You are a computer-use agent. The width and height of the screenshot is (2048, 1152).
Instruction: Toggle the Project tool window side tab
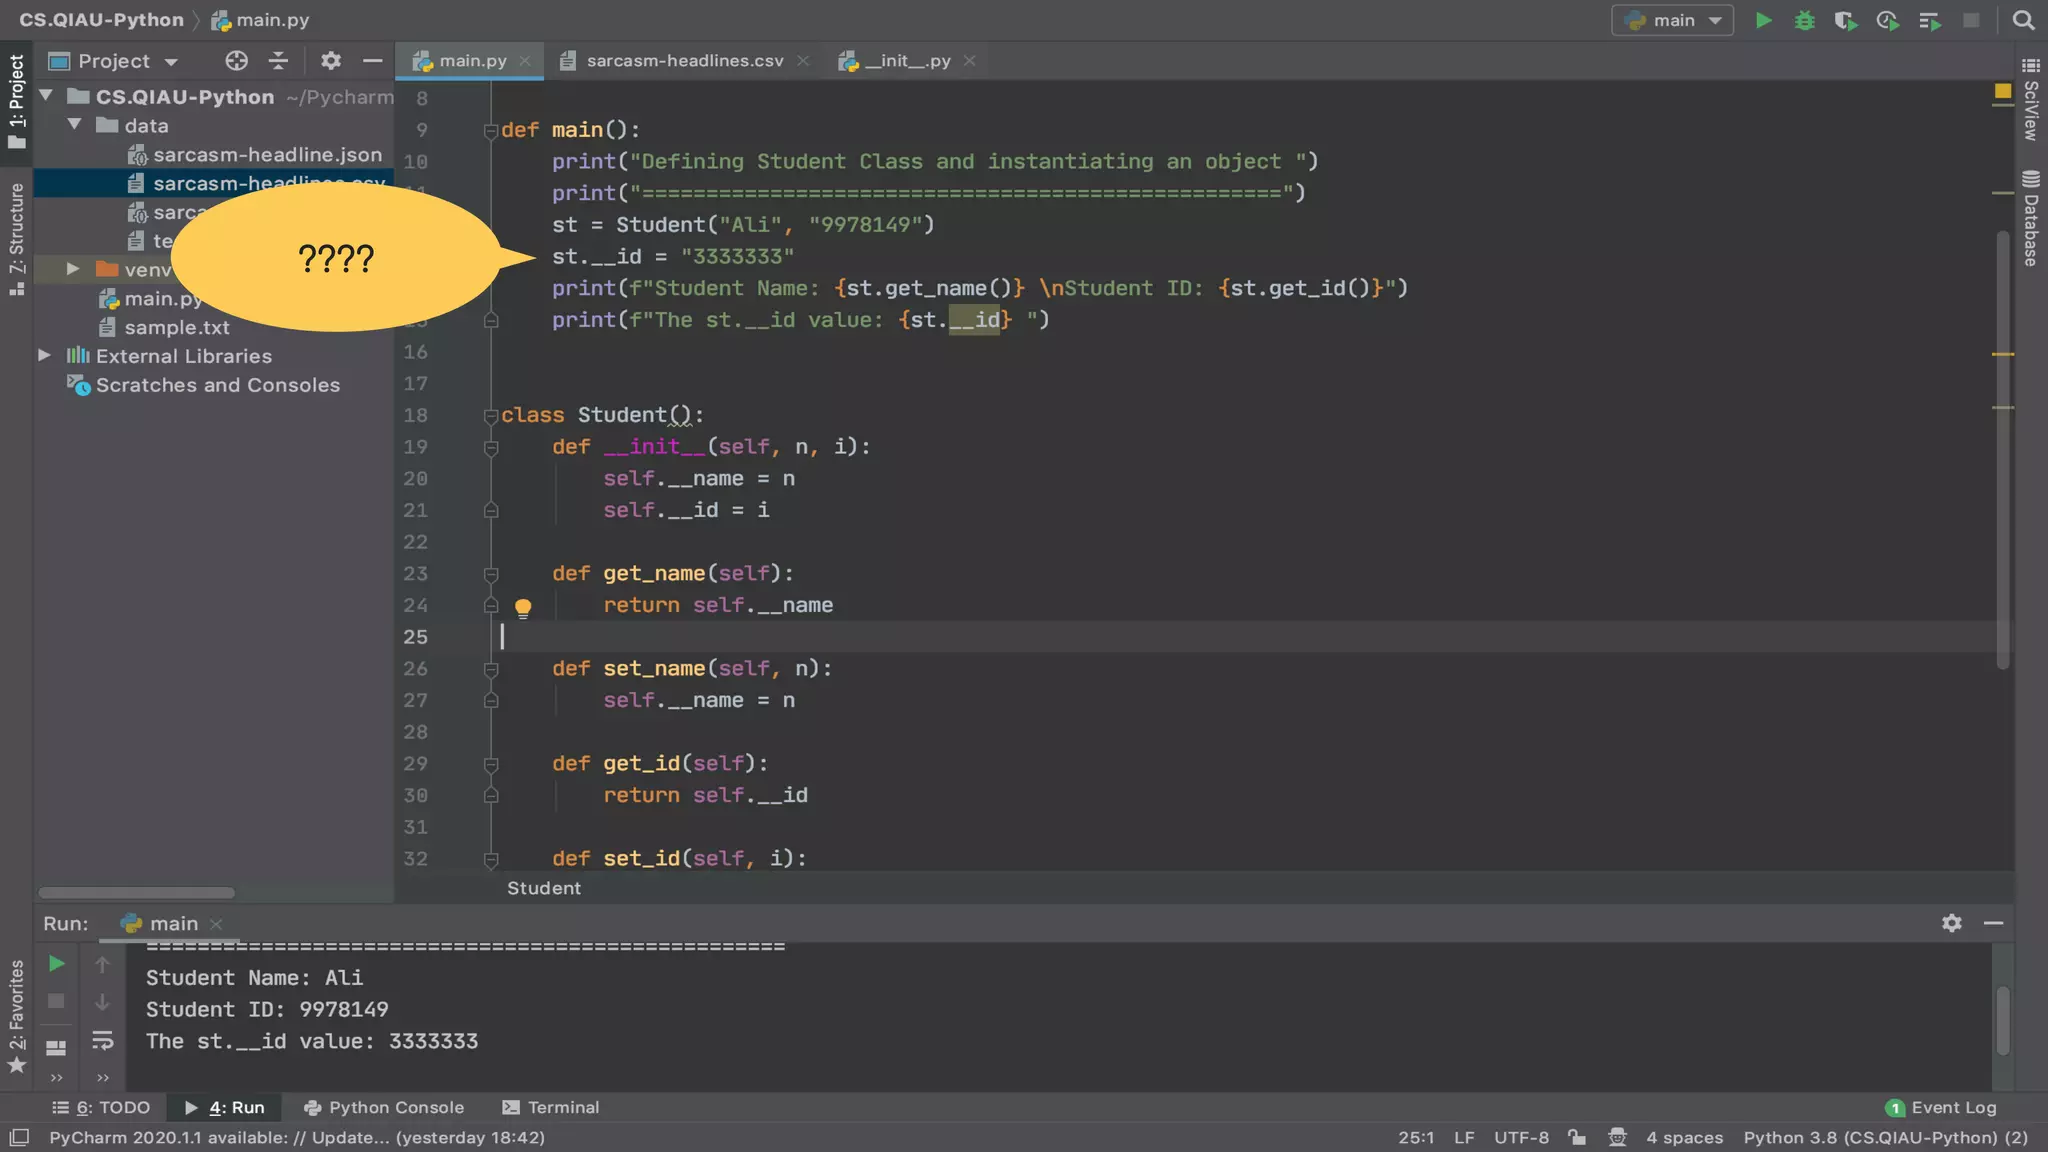pyautogui.click(x=16, y=100)
